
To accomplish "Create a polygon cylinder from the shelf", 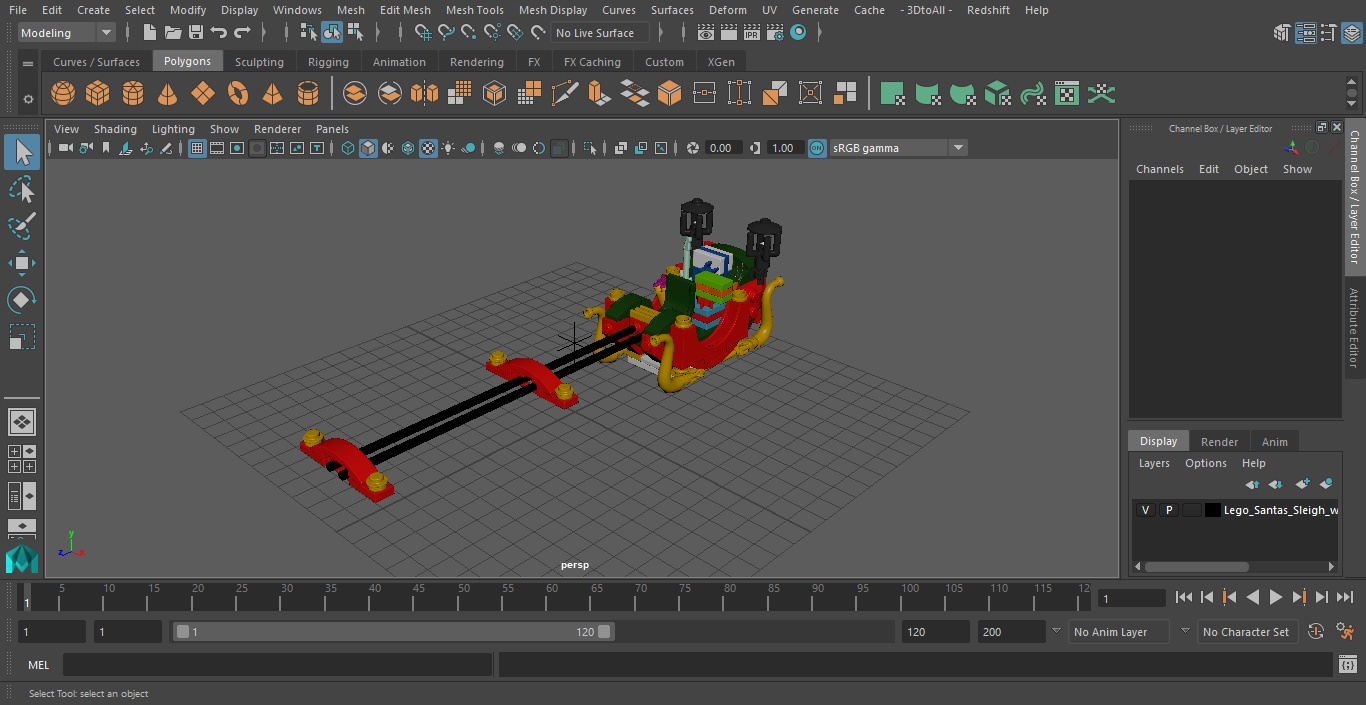I will click(x=133, y=94).
